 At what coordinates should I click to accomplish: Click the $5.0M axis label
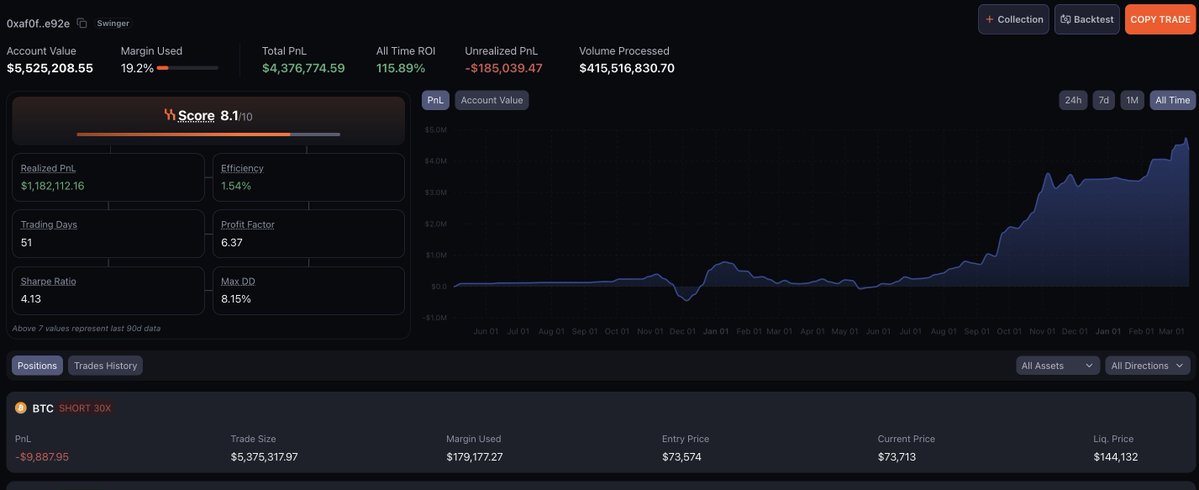coord(436,130)
